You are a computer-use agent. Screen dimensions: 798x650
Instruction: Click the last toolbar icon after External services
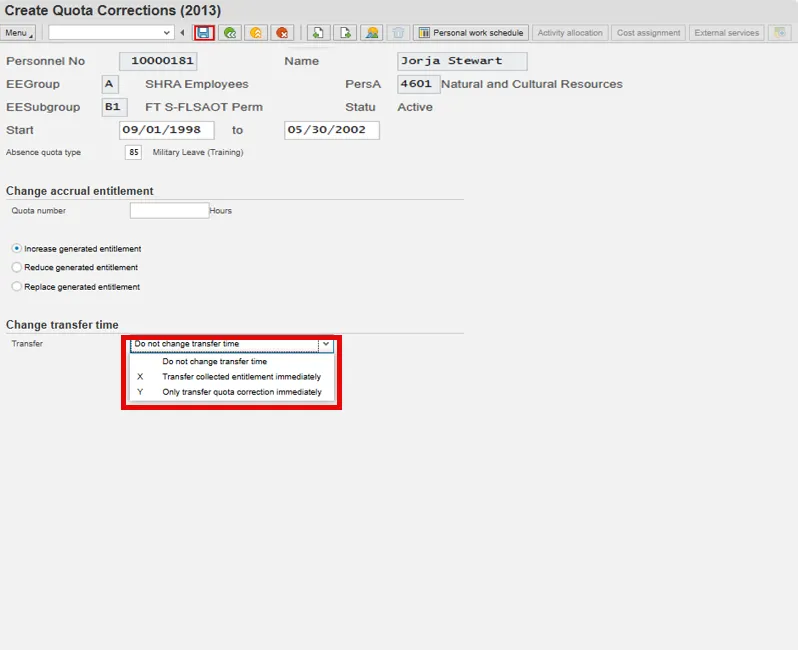(780, 33)
